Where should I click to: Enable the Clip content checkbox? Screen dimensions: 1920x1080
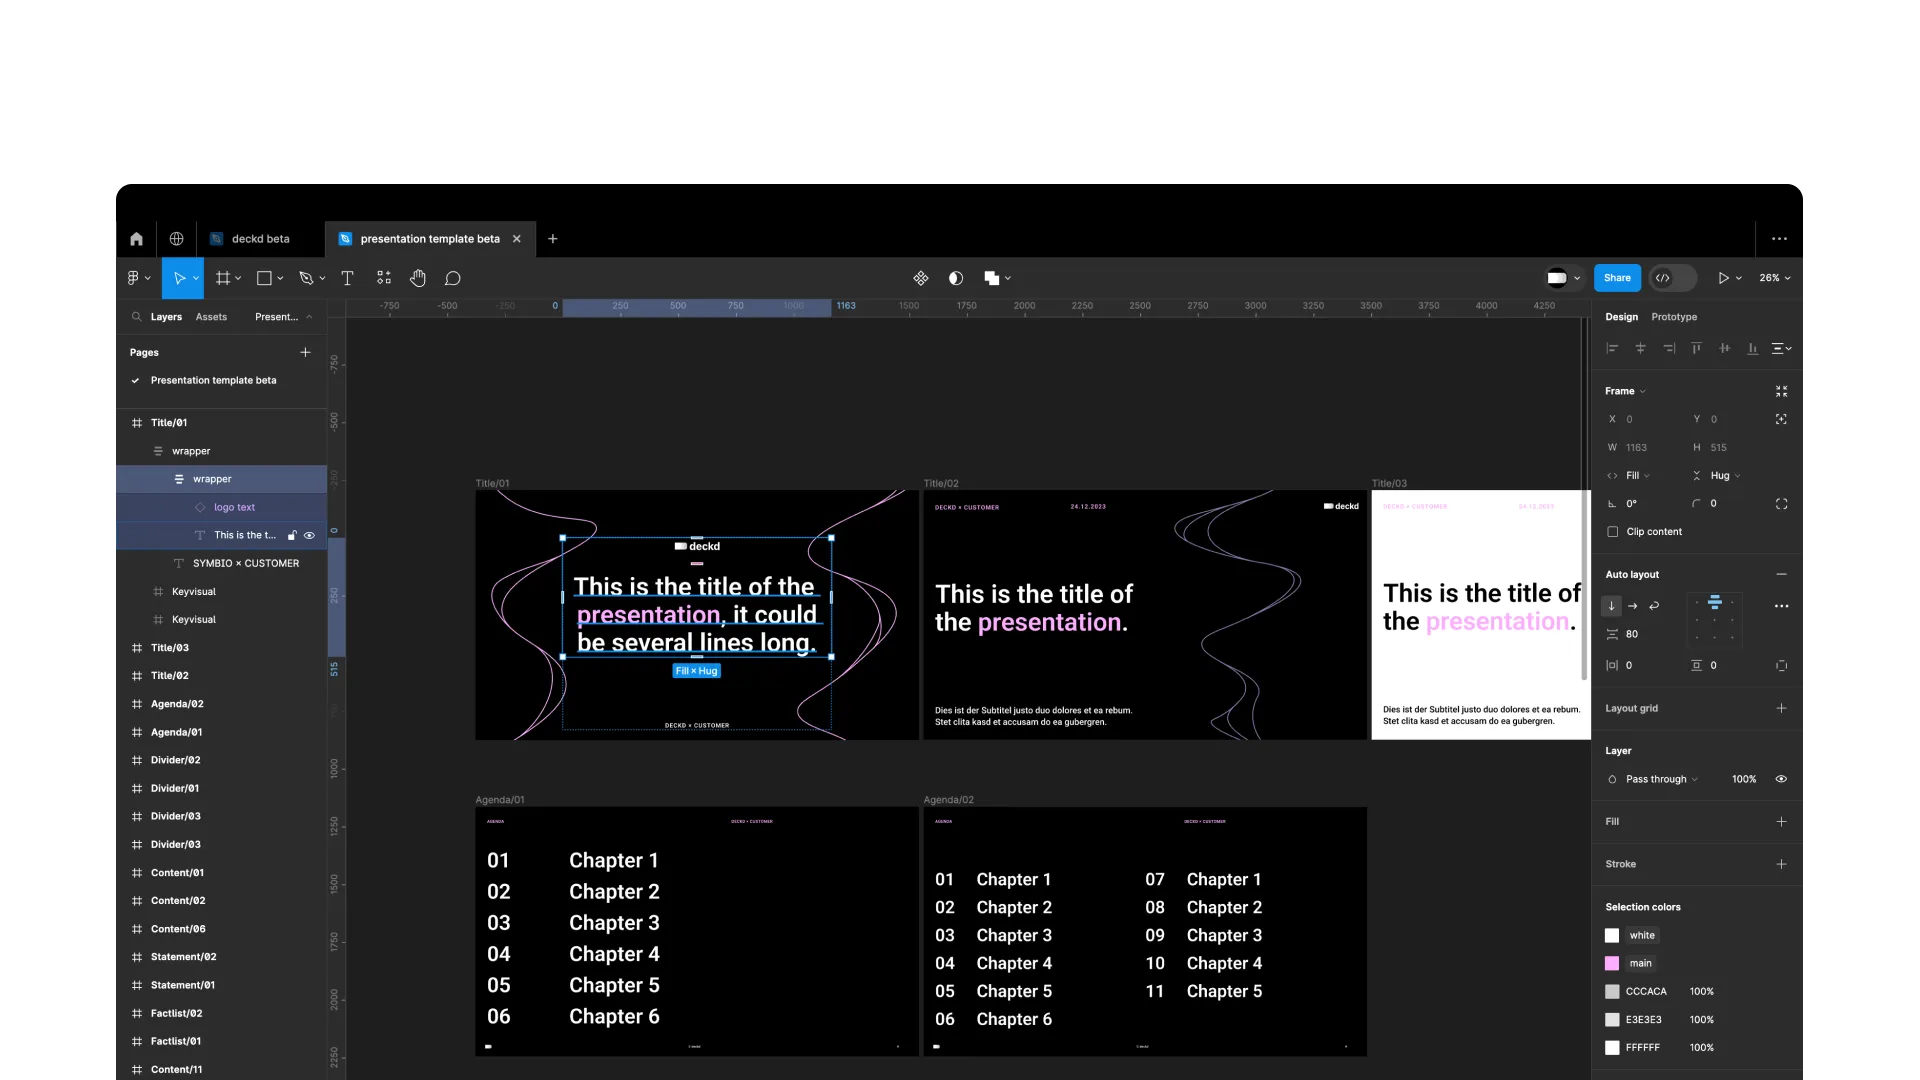click(1612, 532)
